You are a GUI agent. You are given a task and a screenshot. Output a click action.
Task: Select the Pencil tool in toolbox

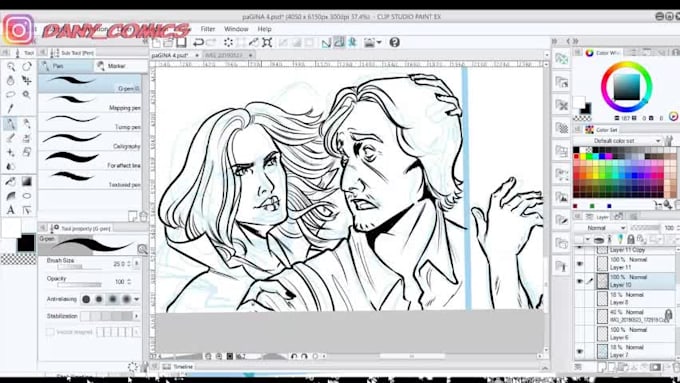27,124
